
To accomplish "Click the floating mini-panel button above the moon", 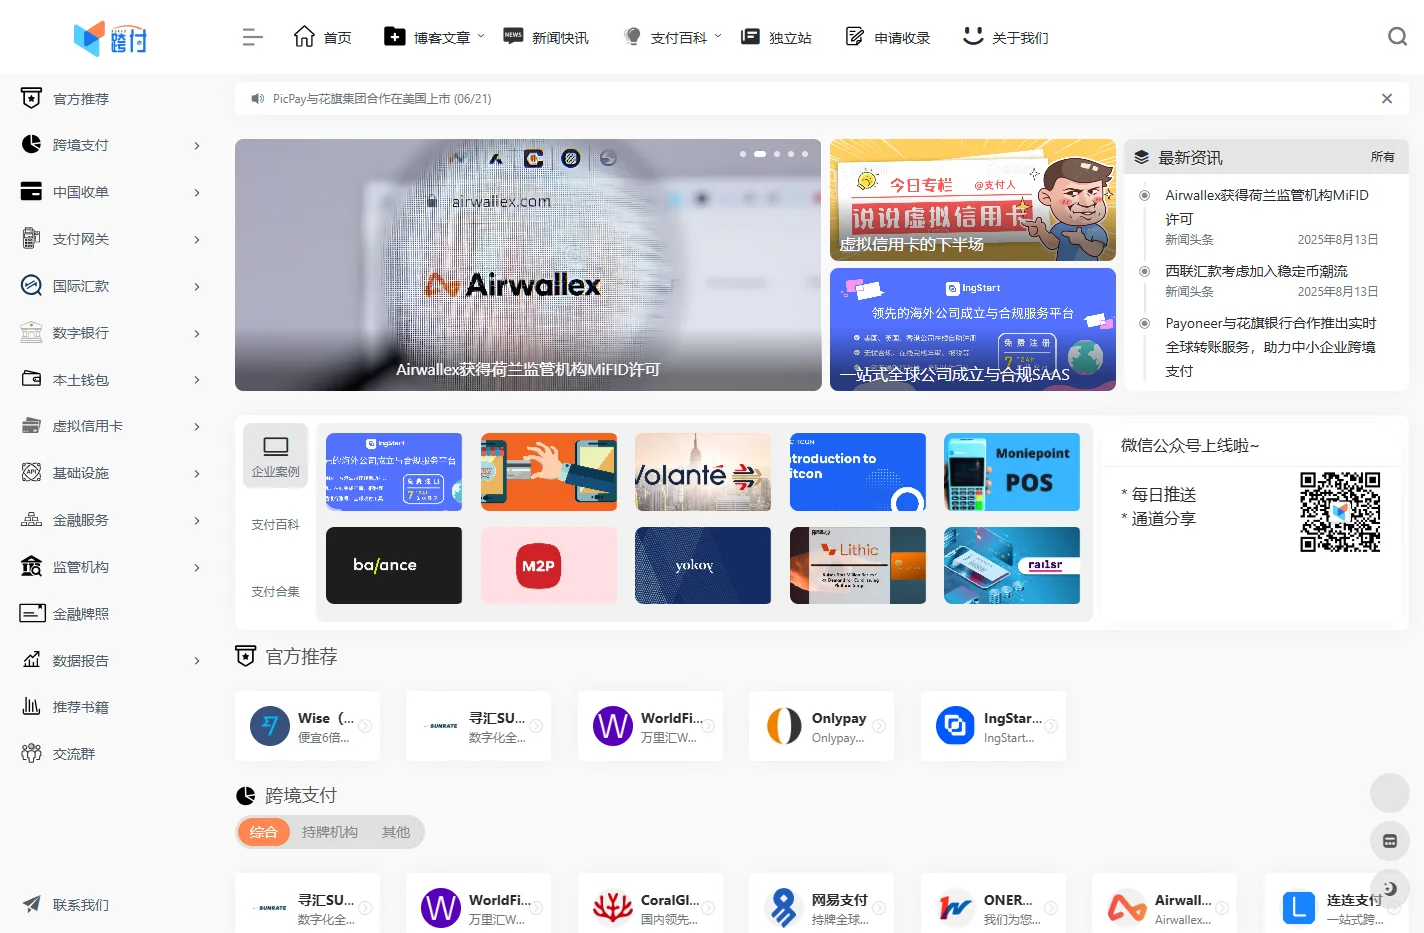I will (1390, 841).
